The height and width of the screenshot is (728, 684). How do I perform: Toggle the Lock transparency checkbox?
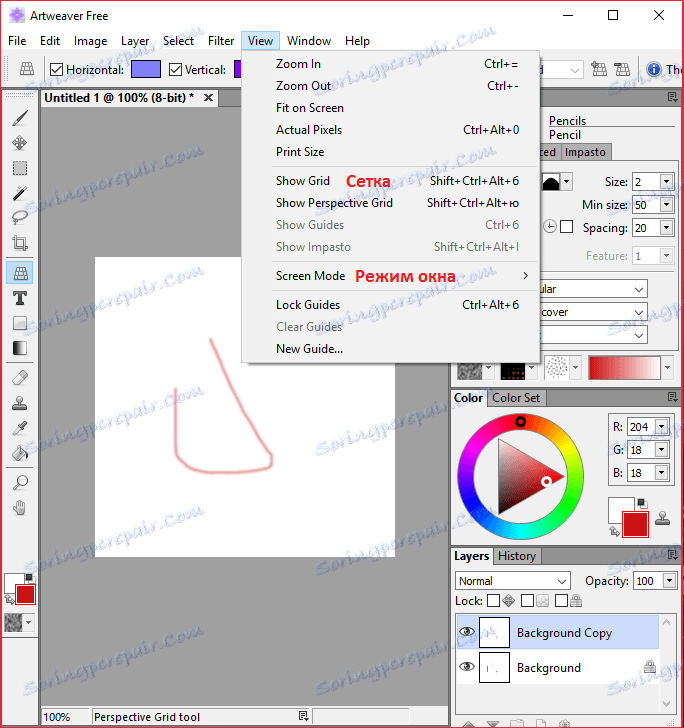[x=528, y=601]
